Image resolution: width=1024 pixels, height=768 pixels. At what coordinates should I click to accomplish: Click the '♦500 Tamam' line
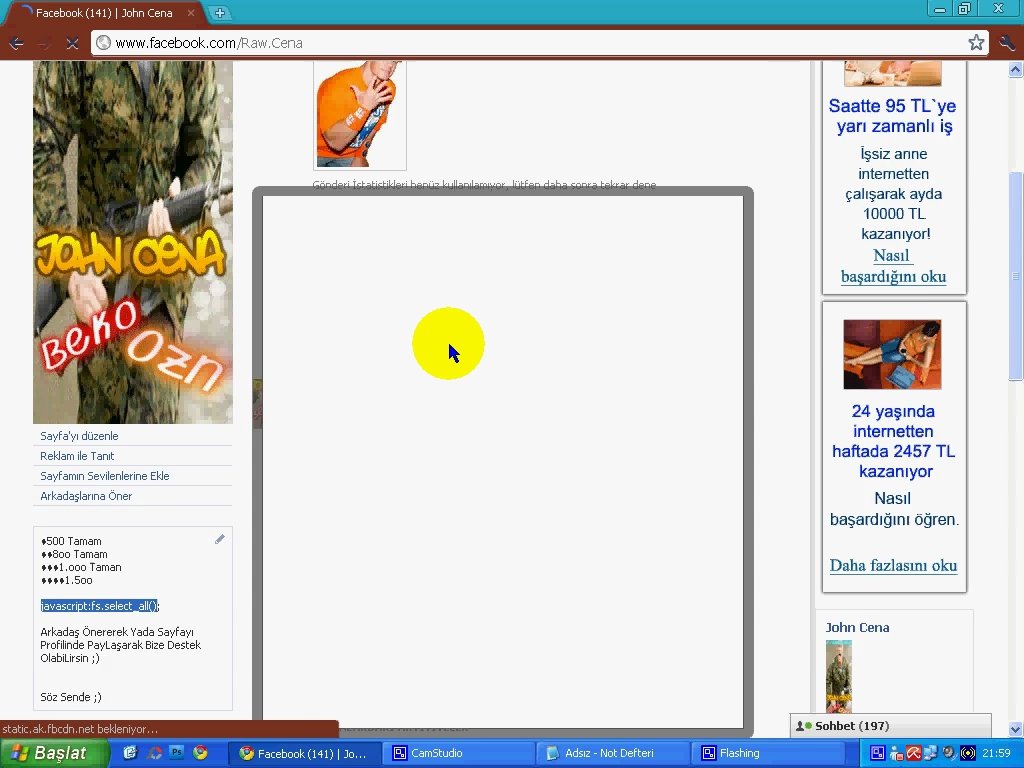tap(71, 541)
